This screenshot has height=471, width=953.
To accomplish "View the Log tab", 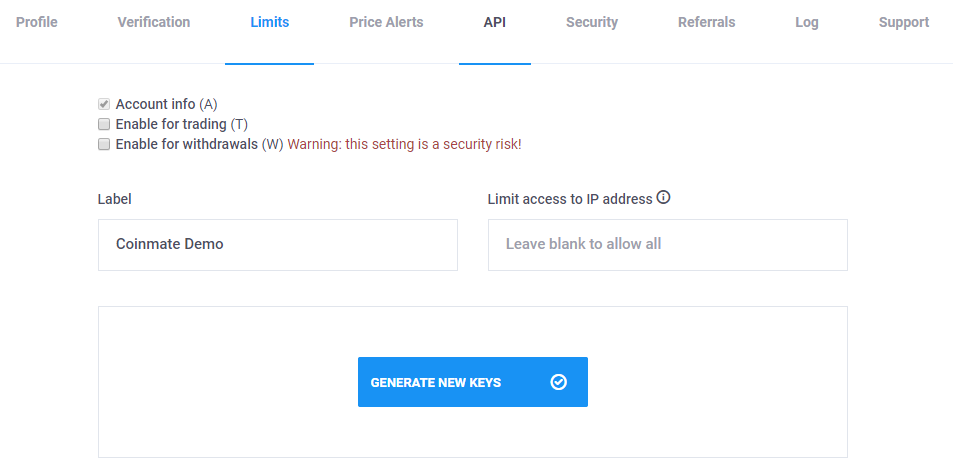I will pos(807,22).
